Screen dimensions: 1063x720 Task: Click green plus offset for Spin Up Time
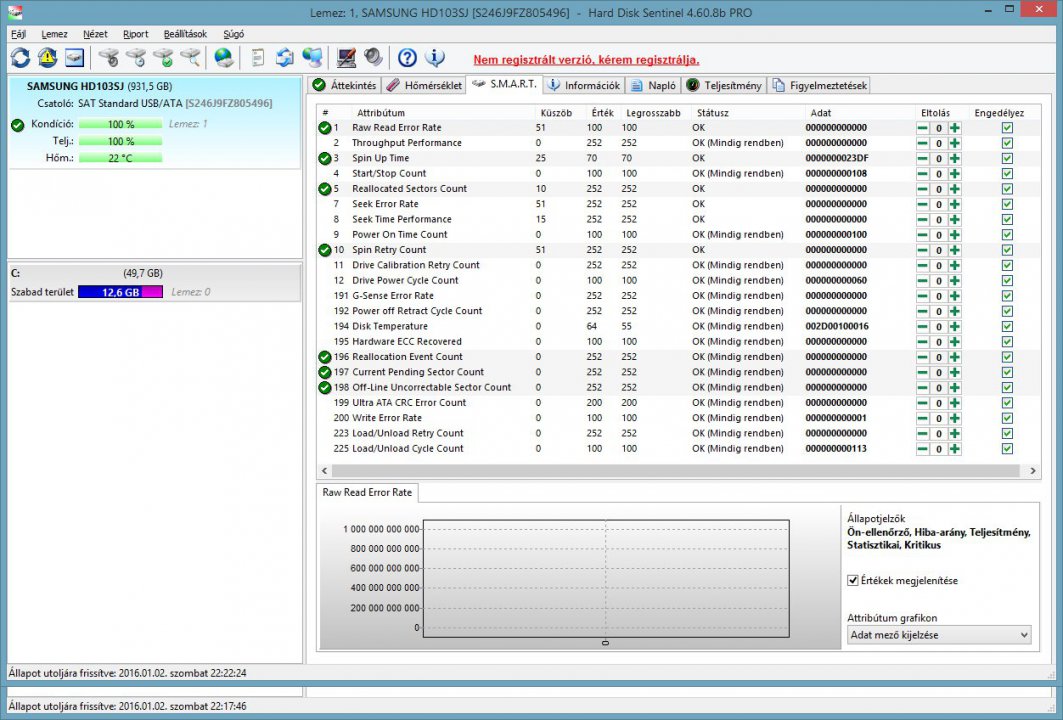pos(955,158)
